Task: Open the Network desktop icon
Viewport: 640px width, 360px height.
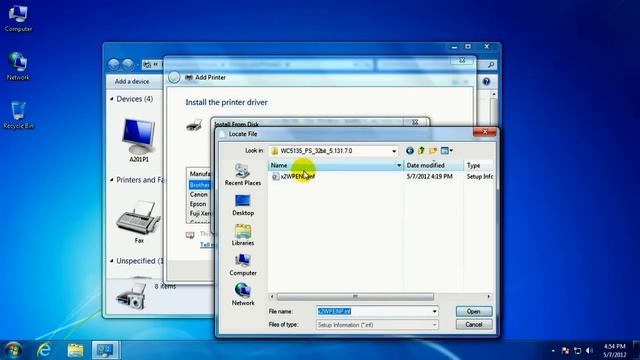Action: pos(18,66)
